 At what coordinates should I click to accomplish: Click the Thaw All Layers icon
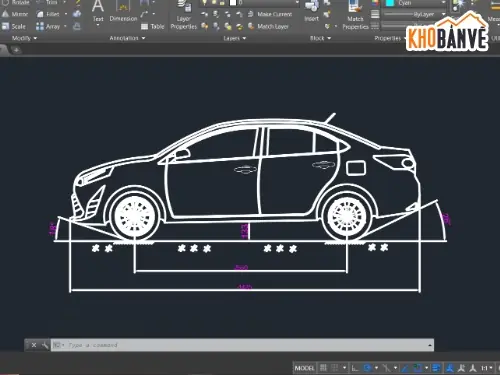(x=228, y=26)
